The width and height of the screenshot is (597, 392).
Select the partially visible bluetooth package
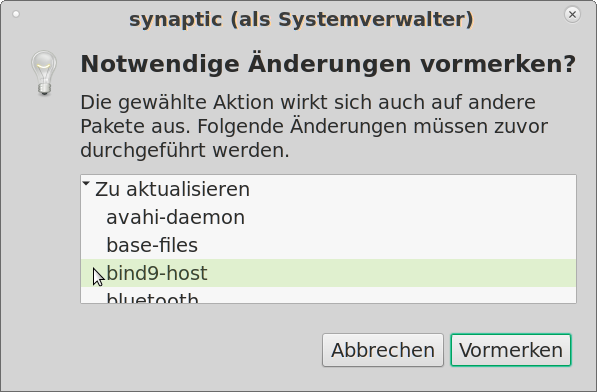(x=152, y=297)
